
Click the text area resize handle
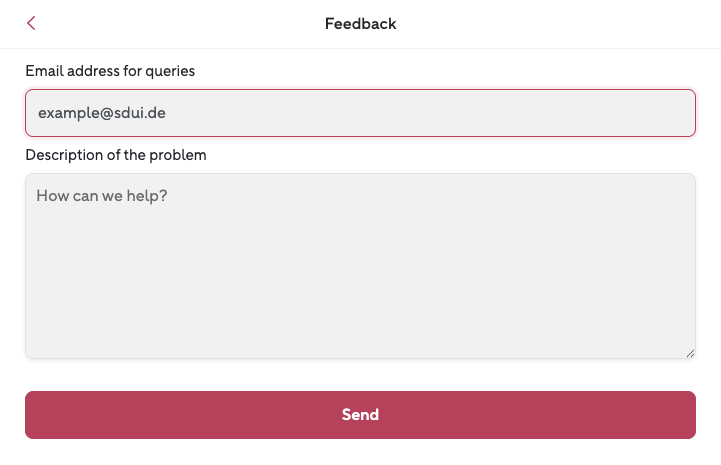pos(690,353)
